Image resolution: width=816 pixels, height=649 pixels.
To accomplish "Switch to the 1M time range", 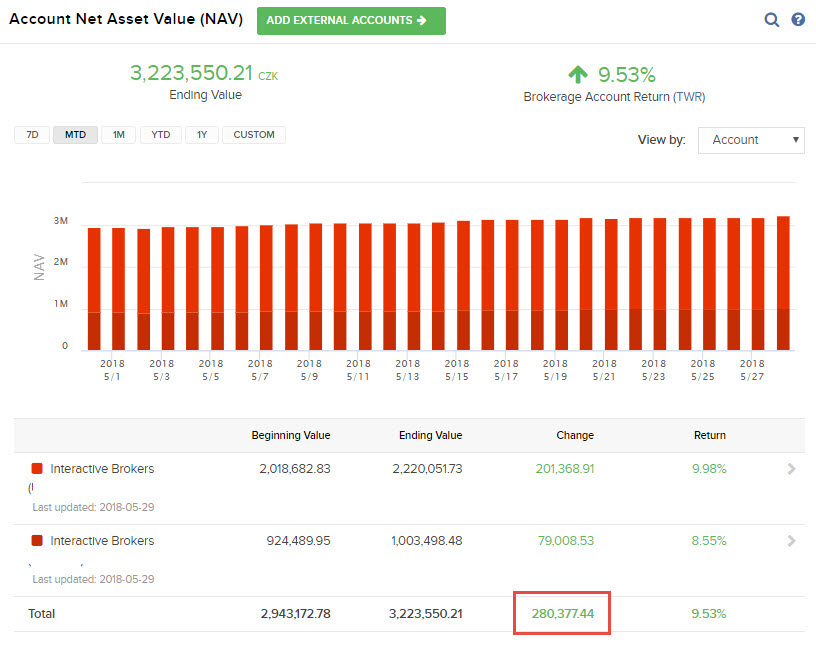I will point(118,135).
